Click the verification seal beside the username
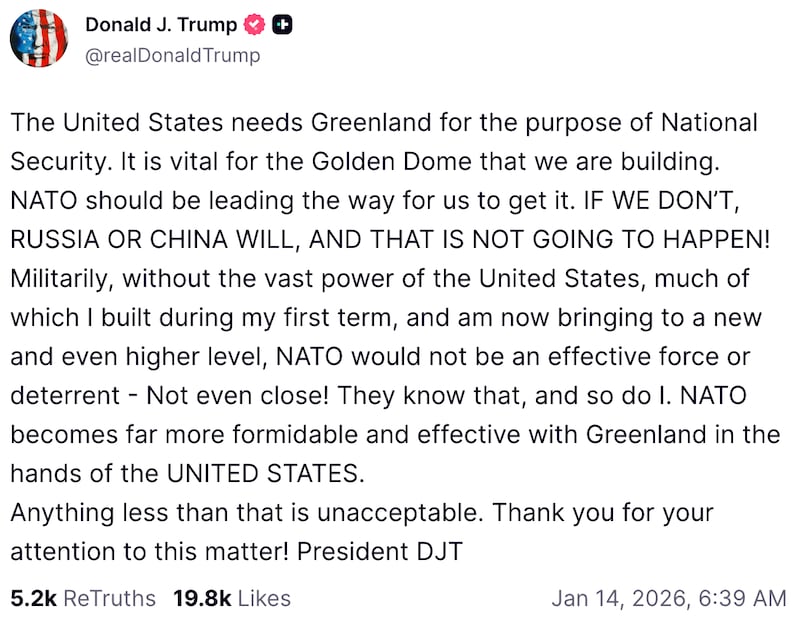This screenshot has width=800, height=627. pos(256,25)
